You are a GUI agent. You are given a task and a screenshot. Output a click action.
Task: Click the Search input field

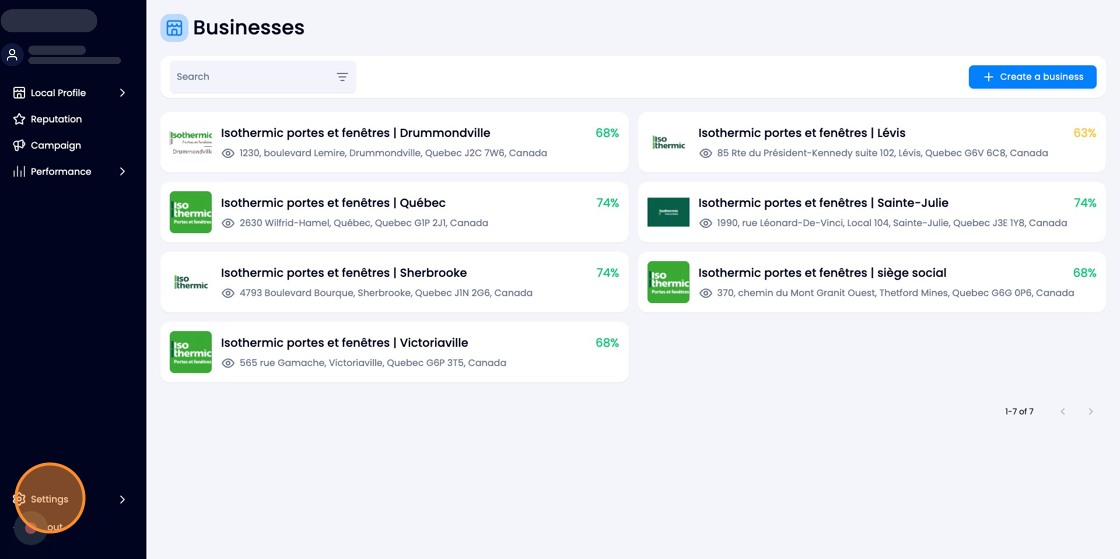[263, 77]
